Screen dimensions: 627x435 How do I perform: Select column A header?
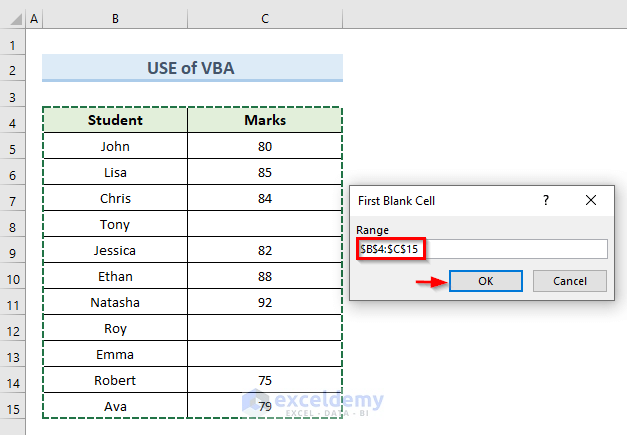click(34, 19)
